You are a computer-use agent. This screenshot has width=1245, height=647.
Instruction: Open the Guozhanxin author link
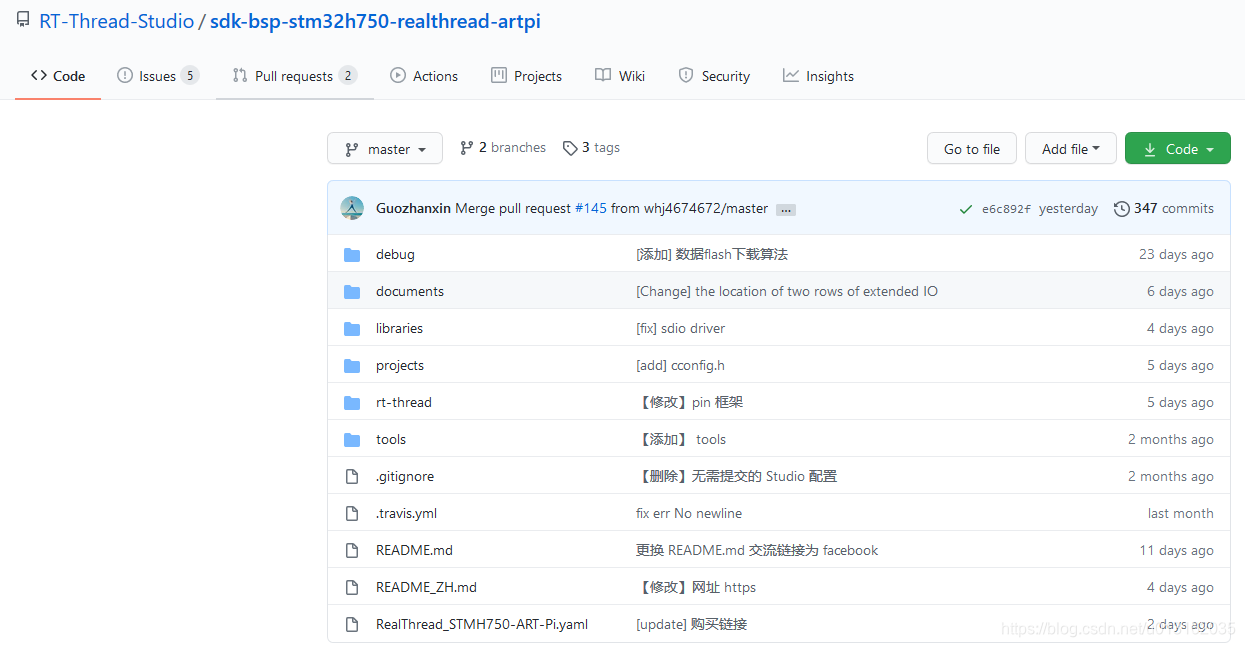(413, 209)
